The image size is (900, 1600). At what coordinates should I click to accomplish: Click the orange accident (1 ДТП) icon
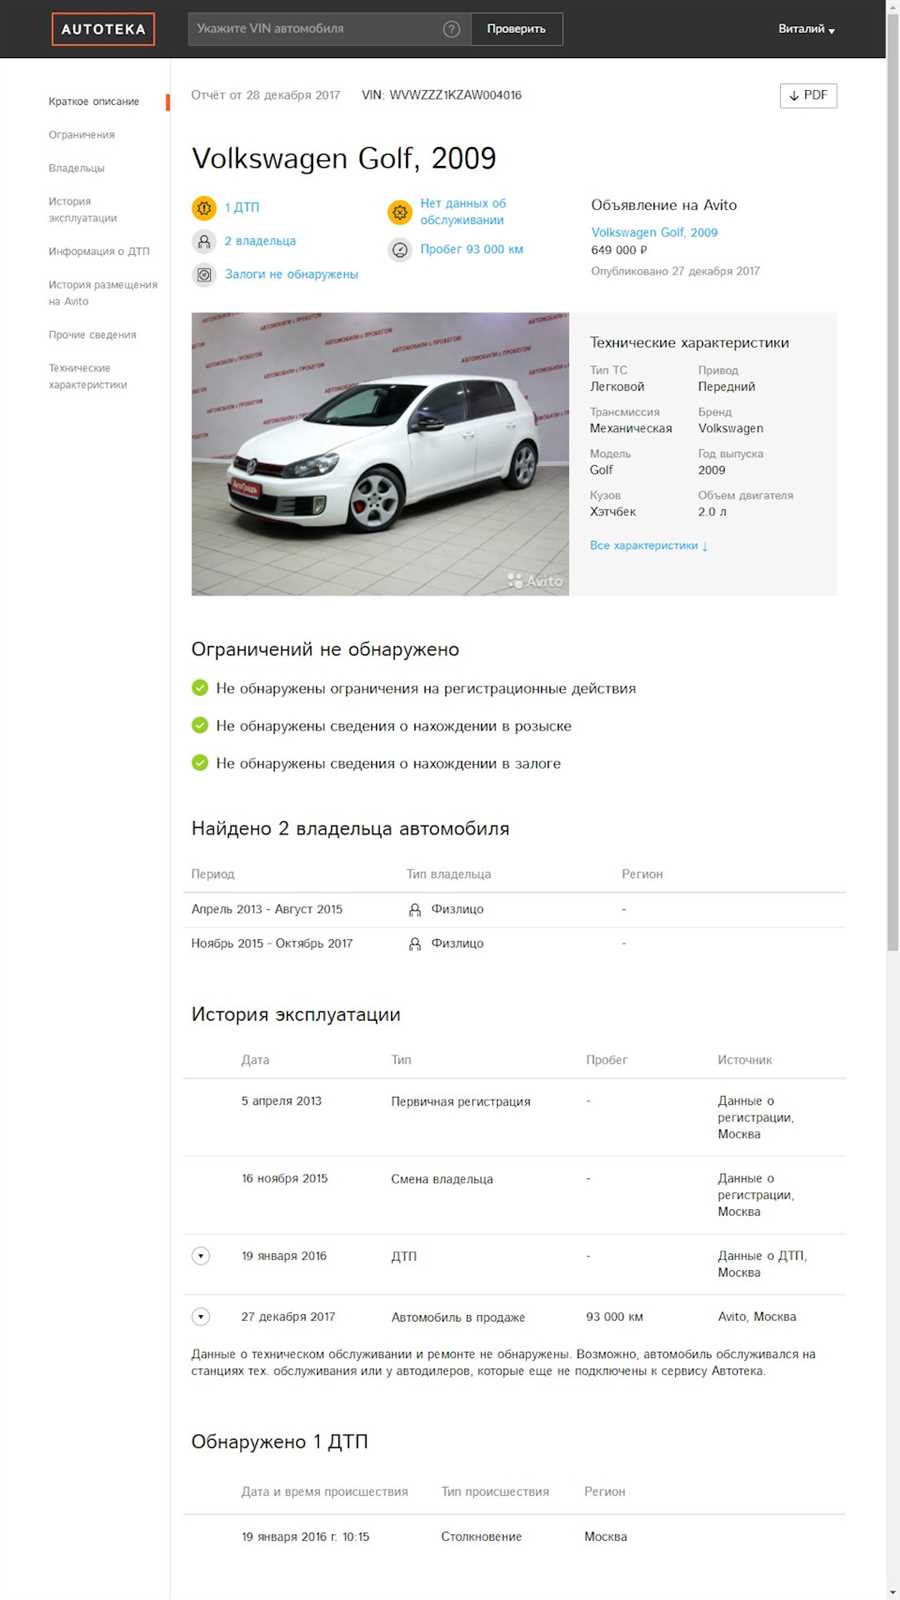coord(204,208)
